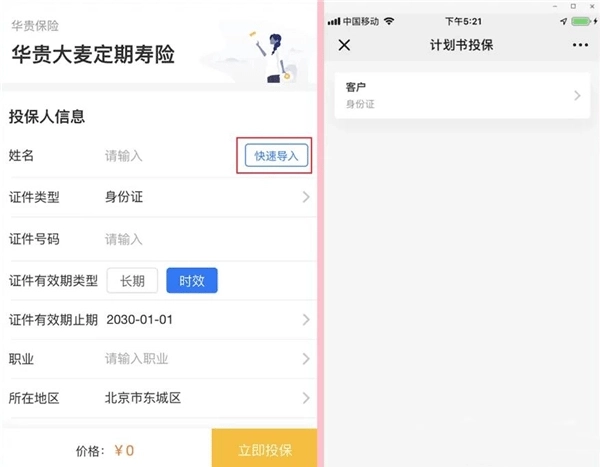This screenshot has width=600, height=467.
Task: Open the 客户 身份证 entry chevron
Action: [x=577, y=95]
